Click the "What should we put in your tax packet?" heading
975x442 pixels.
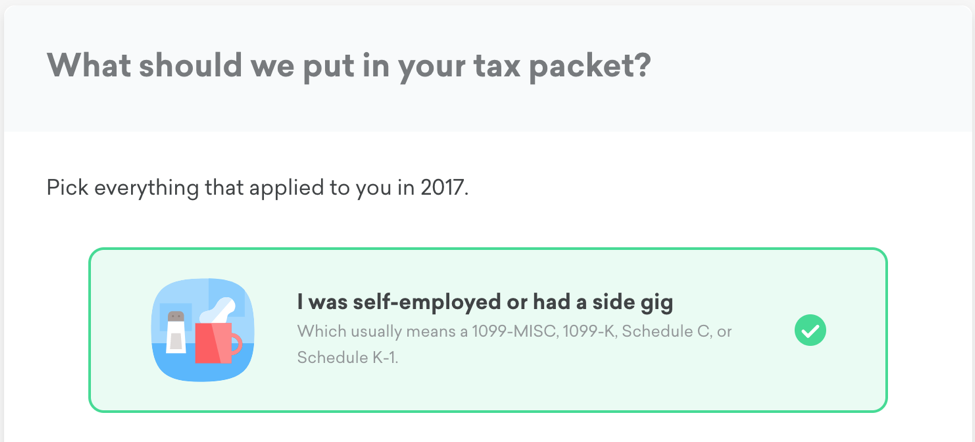pos(349,66)
